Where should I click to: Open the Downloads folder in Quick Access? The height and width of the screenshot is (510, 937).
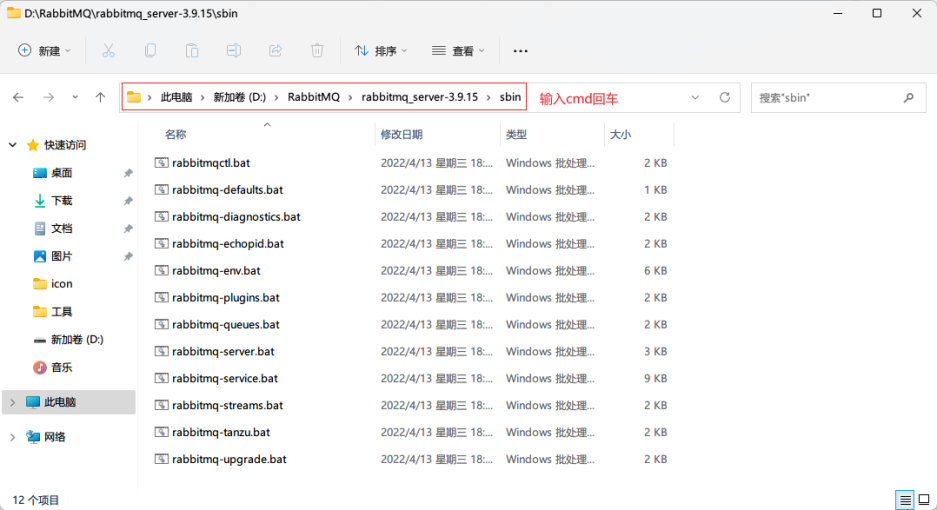(62, 200)
